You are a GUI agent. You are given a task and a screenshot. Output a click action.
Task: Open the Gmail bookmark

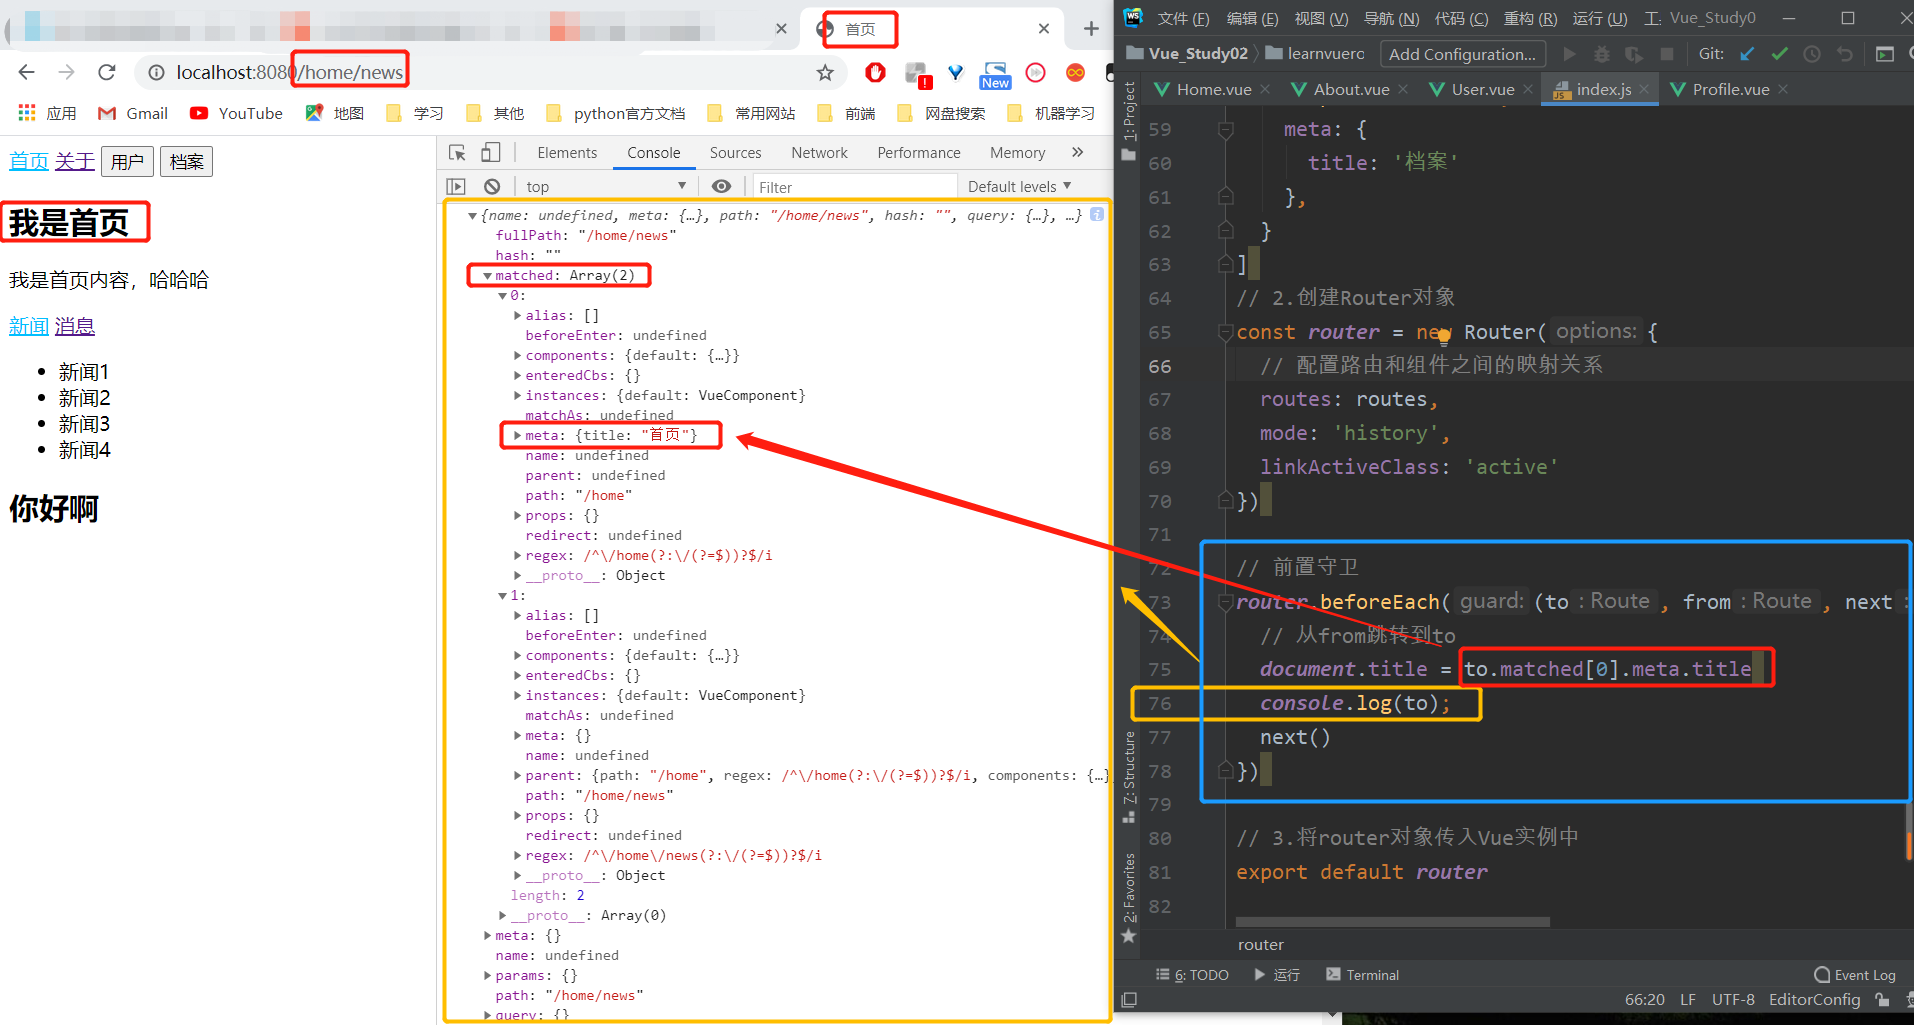[133, 113]
